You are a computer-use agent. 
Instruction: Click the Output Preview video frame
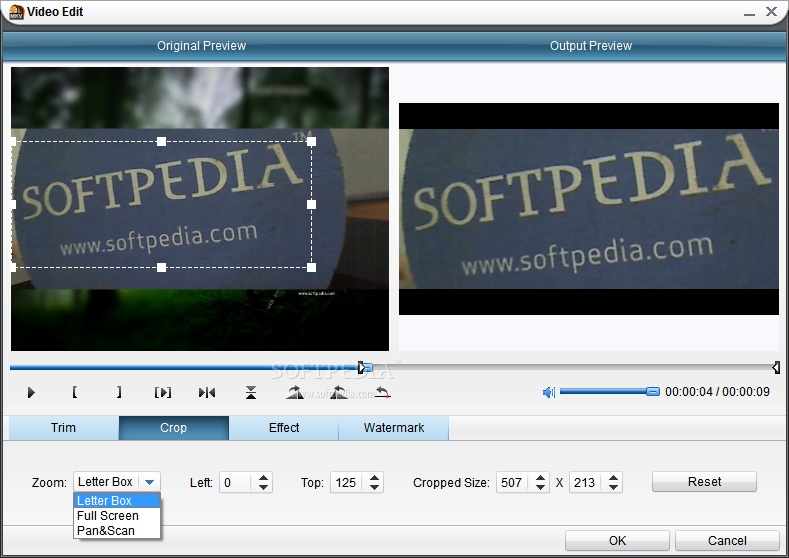point(589,209)
